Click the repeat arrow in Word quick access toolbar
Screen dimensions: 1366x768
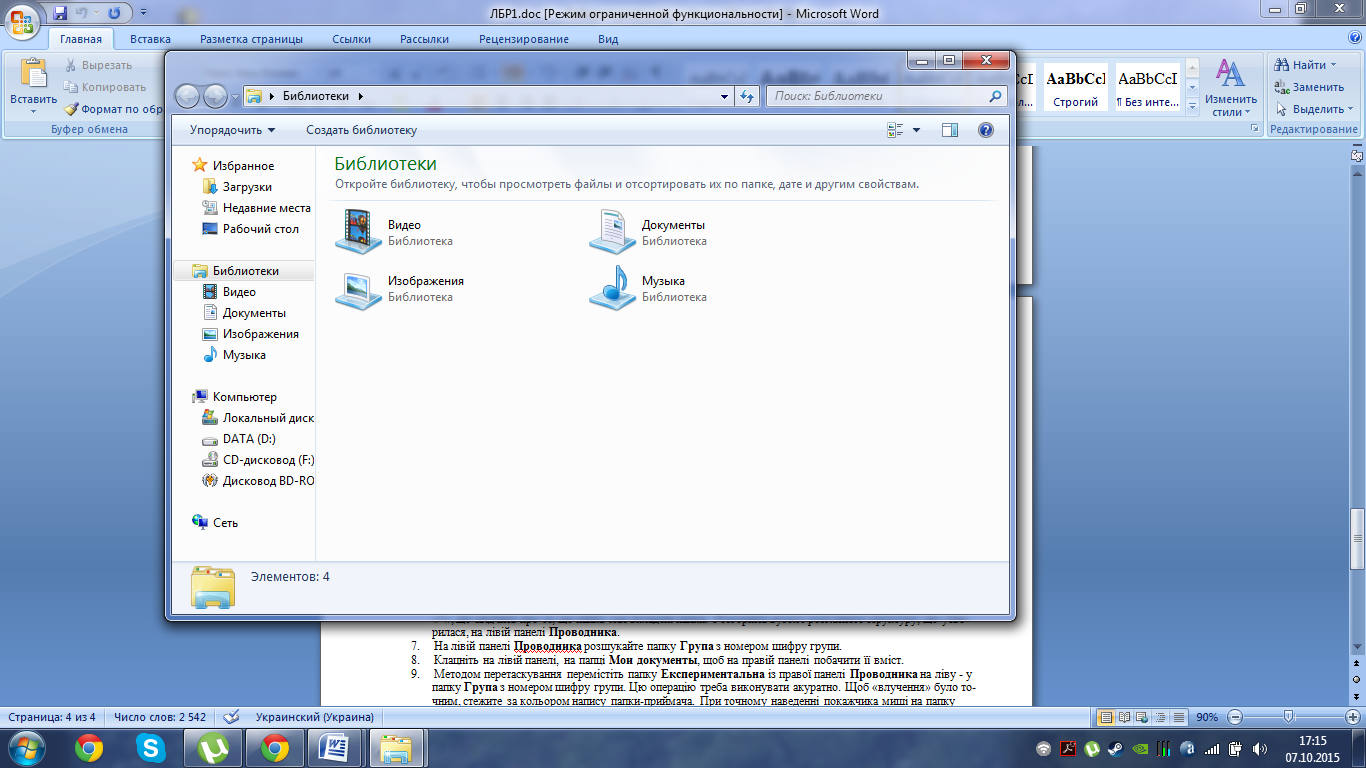coord(113,13)
